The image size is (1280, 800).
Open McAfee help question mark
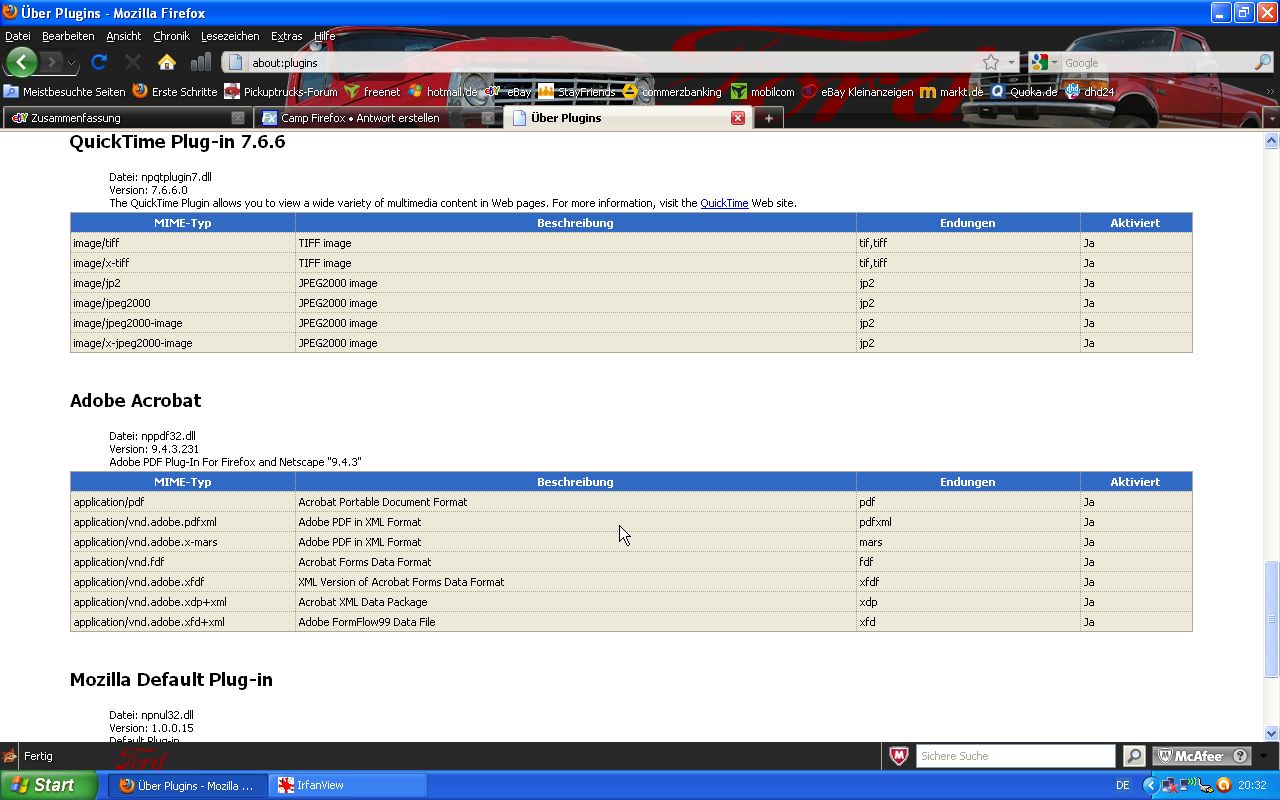pos(1240,756)
